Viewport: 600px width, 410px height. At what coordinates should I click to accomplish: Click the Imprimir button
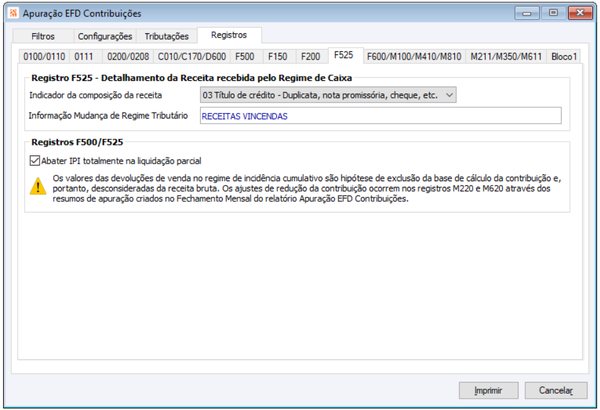click(489, 390)
